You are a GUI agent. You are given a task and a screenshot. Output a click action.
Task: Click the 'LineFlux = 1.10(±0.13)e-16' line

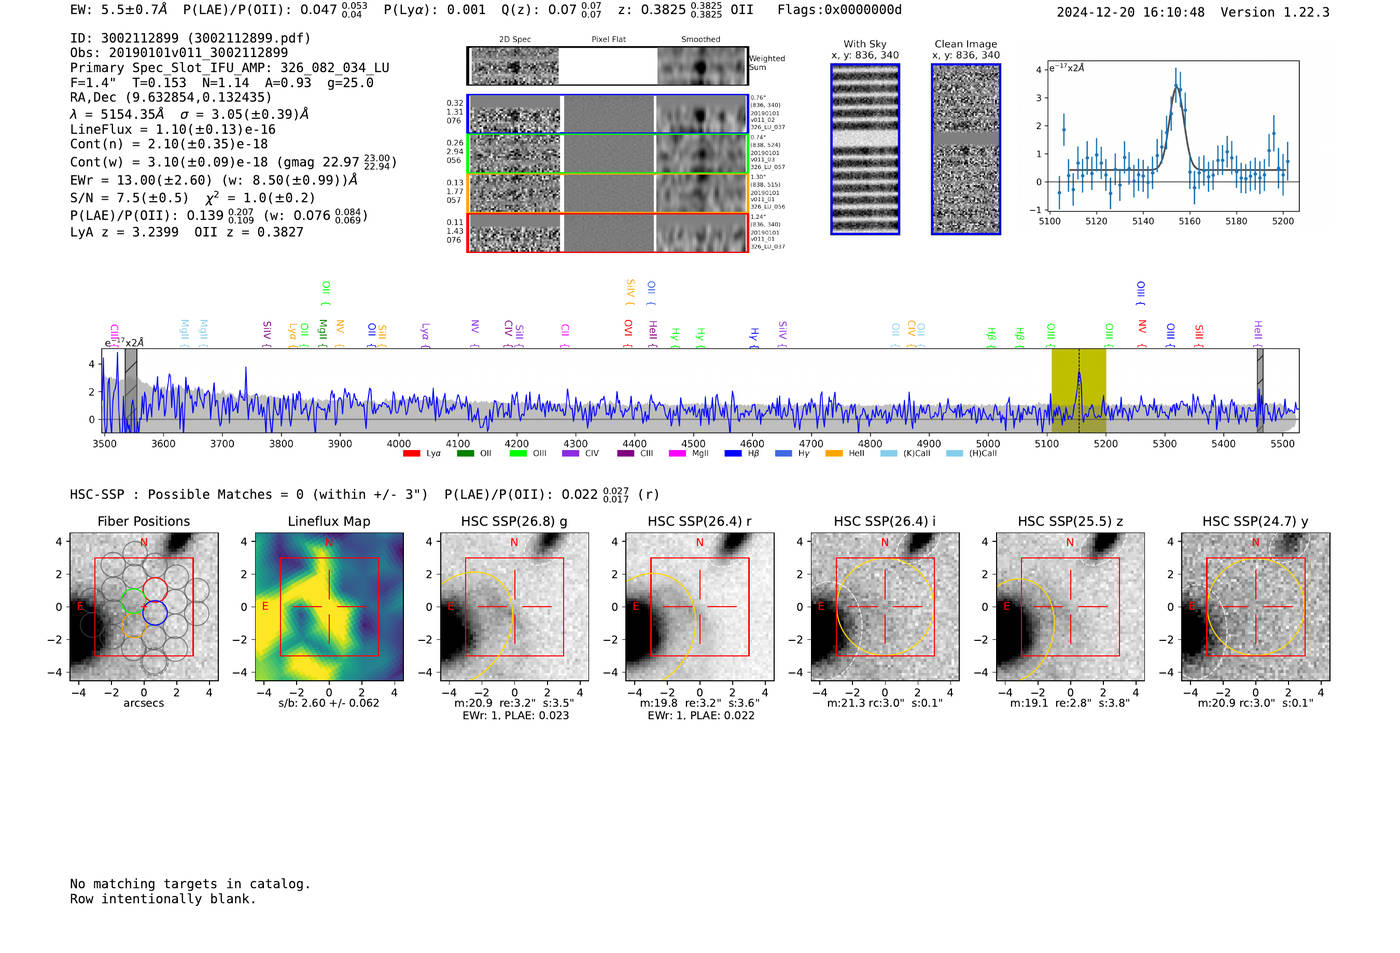pyautogui.click(x=173, y=129)
